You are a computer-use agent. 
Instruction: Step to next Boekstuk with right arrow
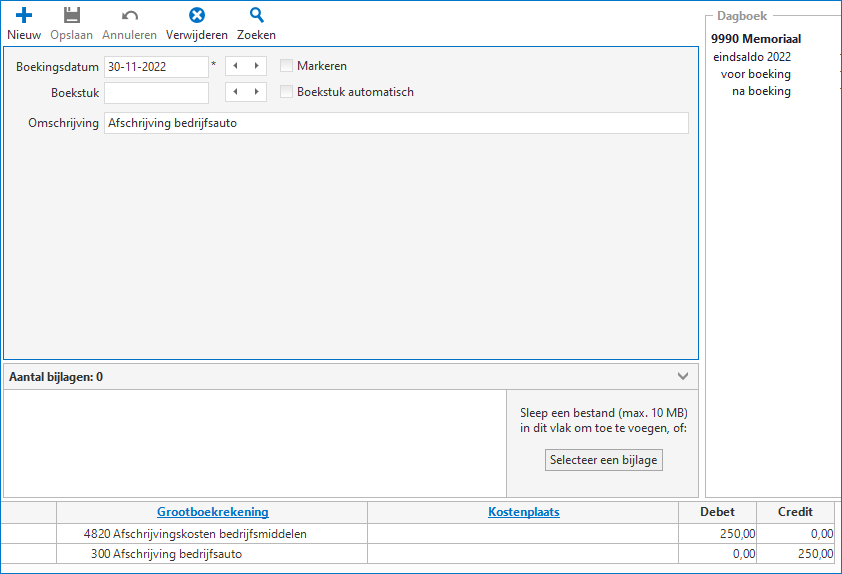(x=257, y=92)
